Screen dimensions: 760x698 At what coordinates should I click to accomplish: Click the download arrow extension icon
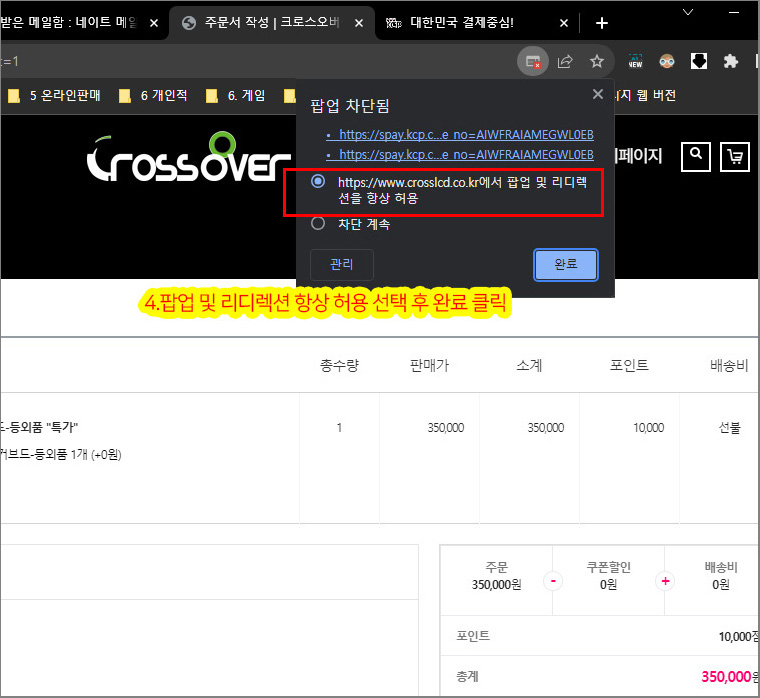699,61
